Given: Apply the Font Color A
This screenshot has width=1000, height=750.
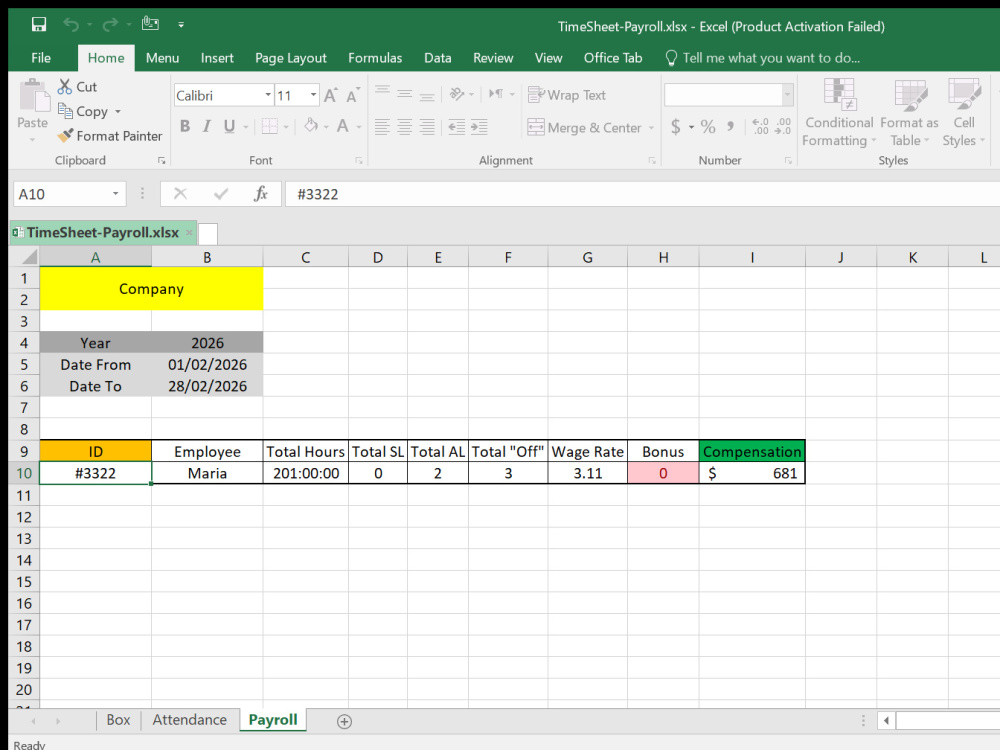Looking at the screenshot, I should pos(342,126).
